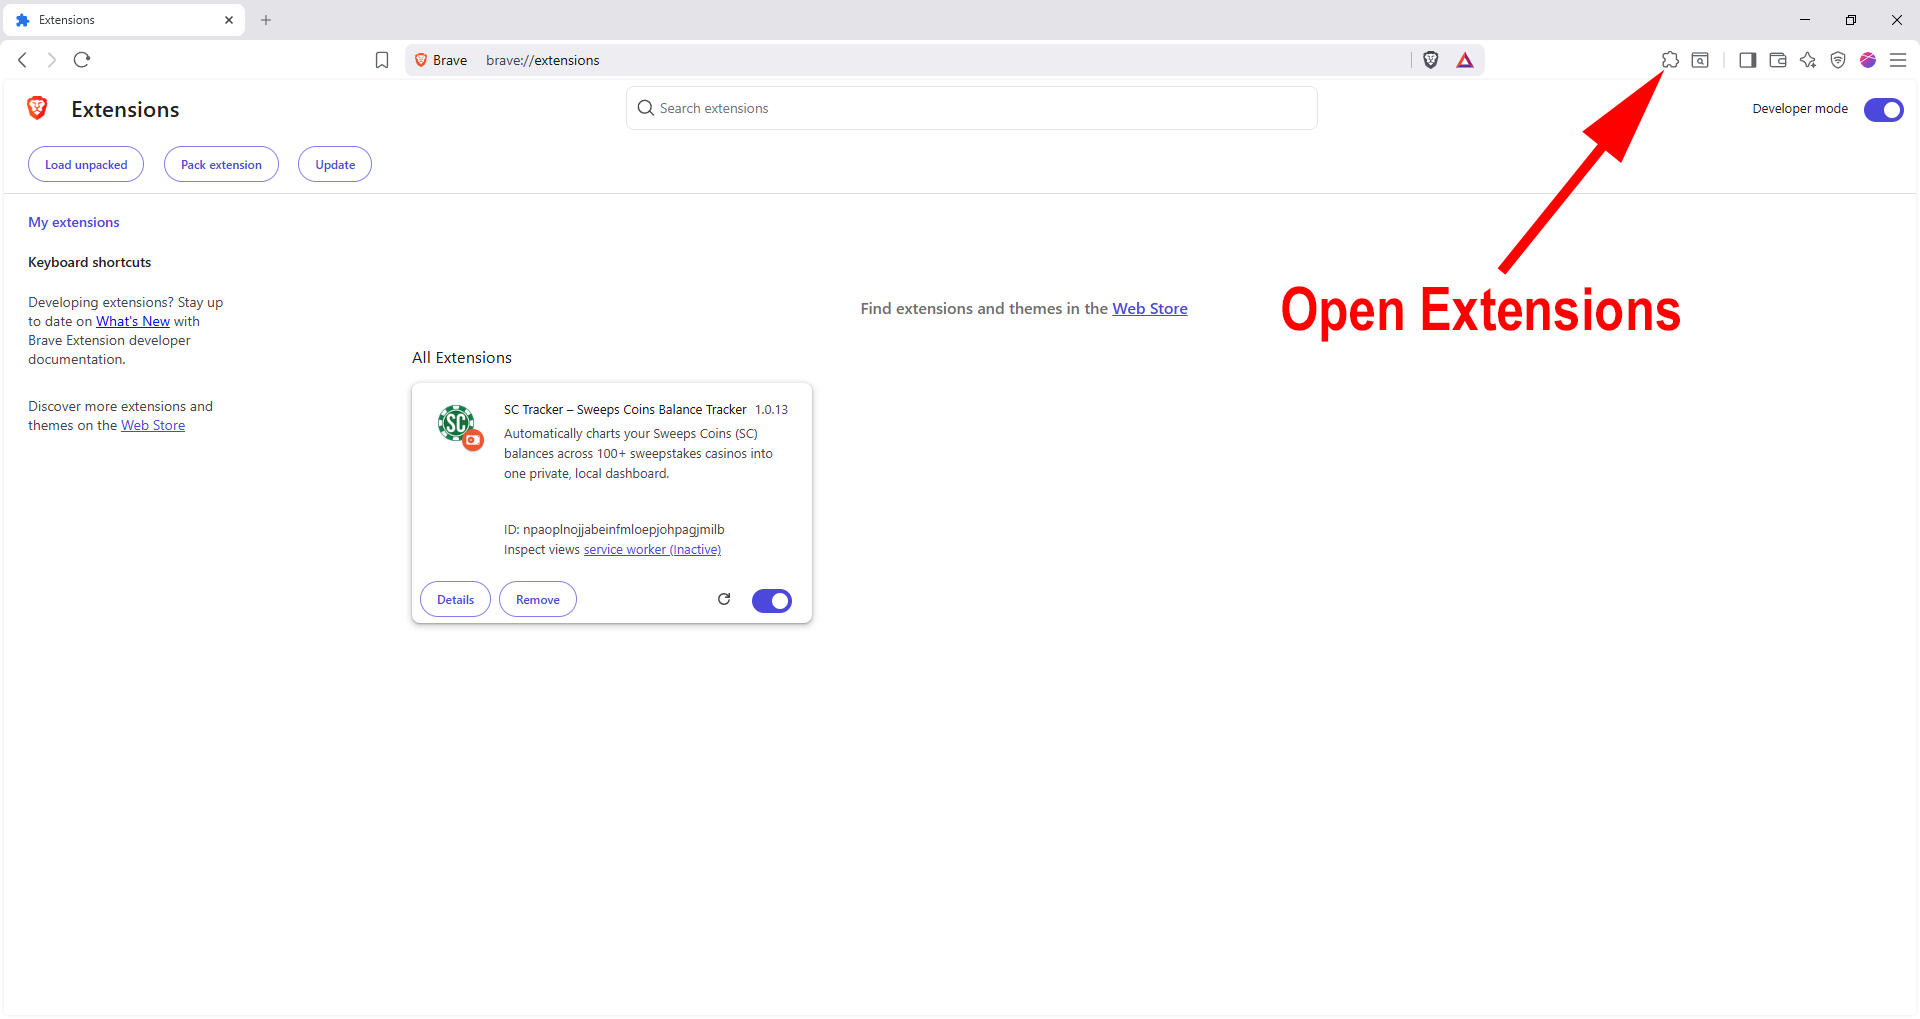Open Keyboard shortcuts in sidebar

click(x=90, y=262)
